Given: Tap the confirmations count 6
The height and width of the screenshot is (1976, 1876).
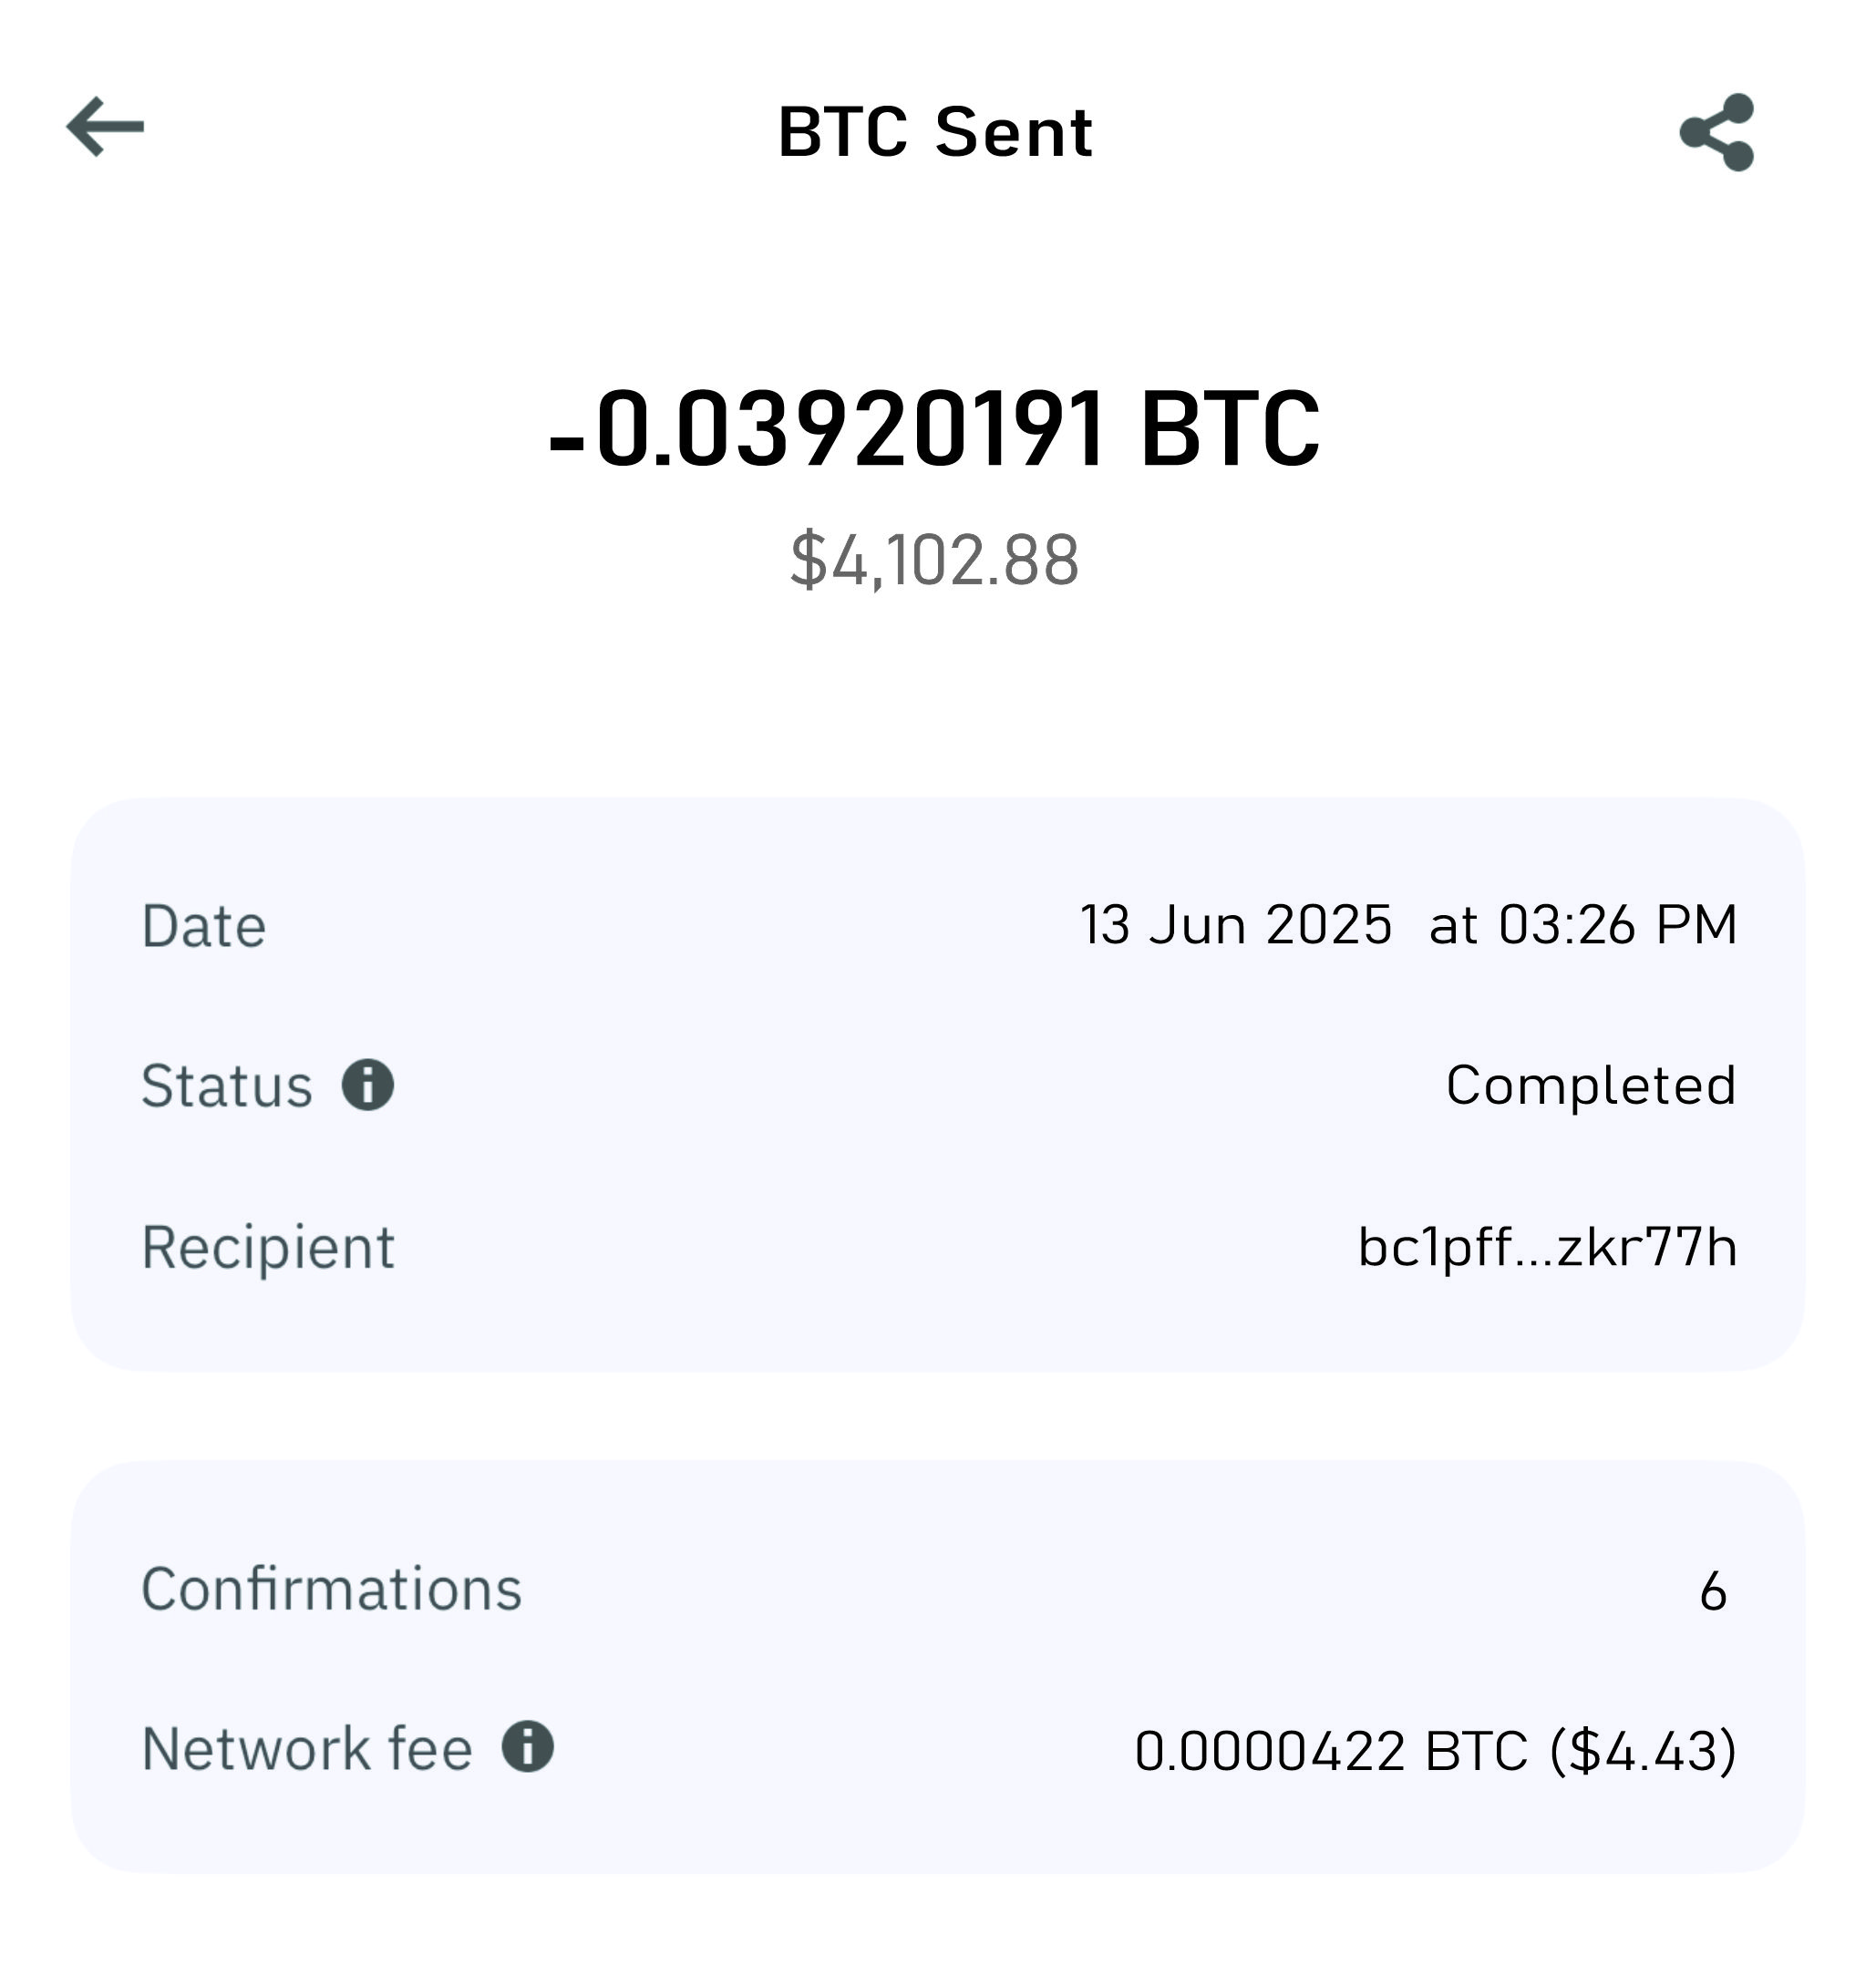Looking at the screenshot, I should click(1713, 1591).
